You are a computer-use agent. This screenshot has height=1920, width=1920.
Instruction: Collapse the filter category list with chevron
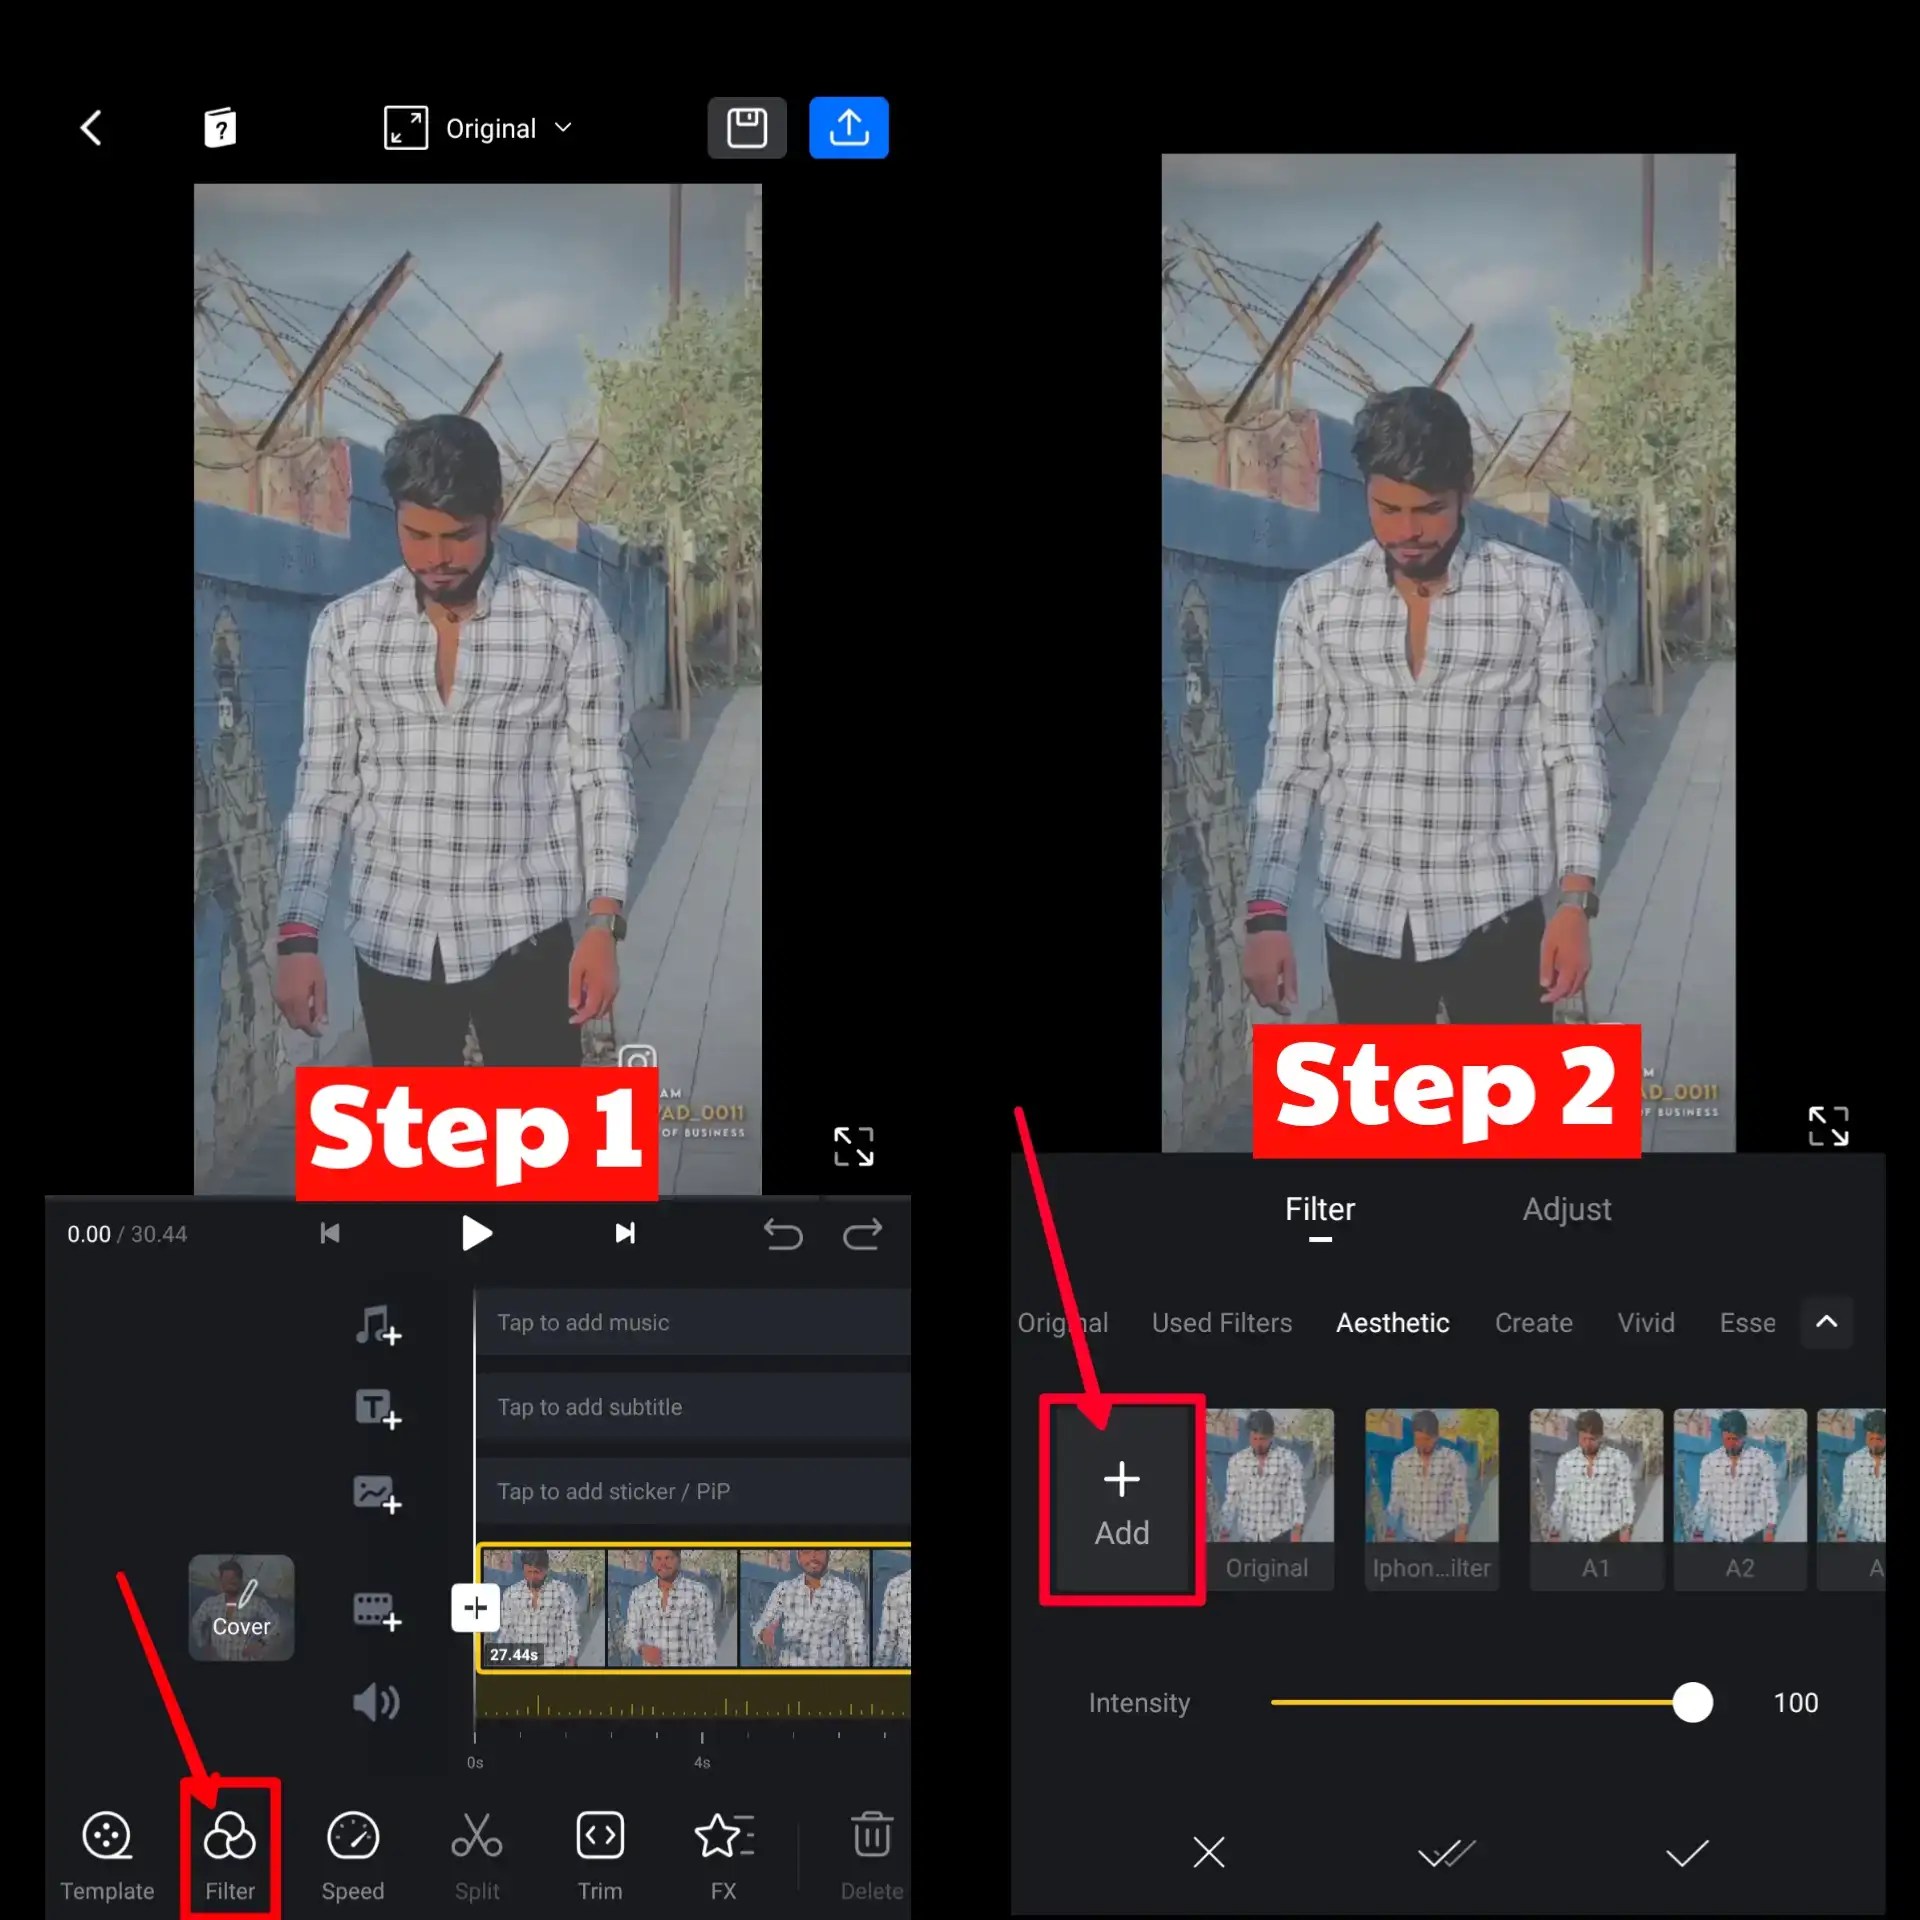[1827, 1322]
